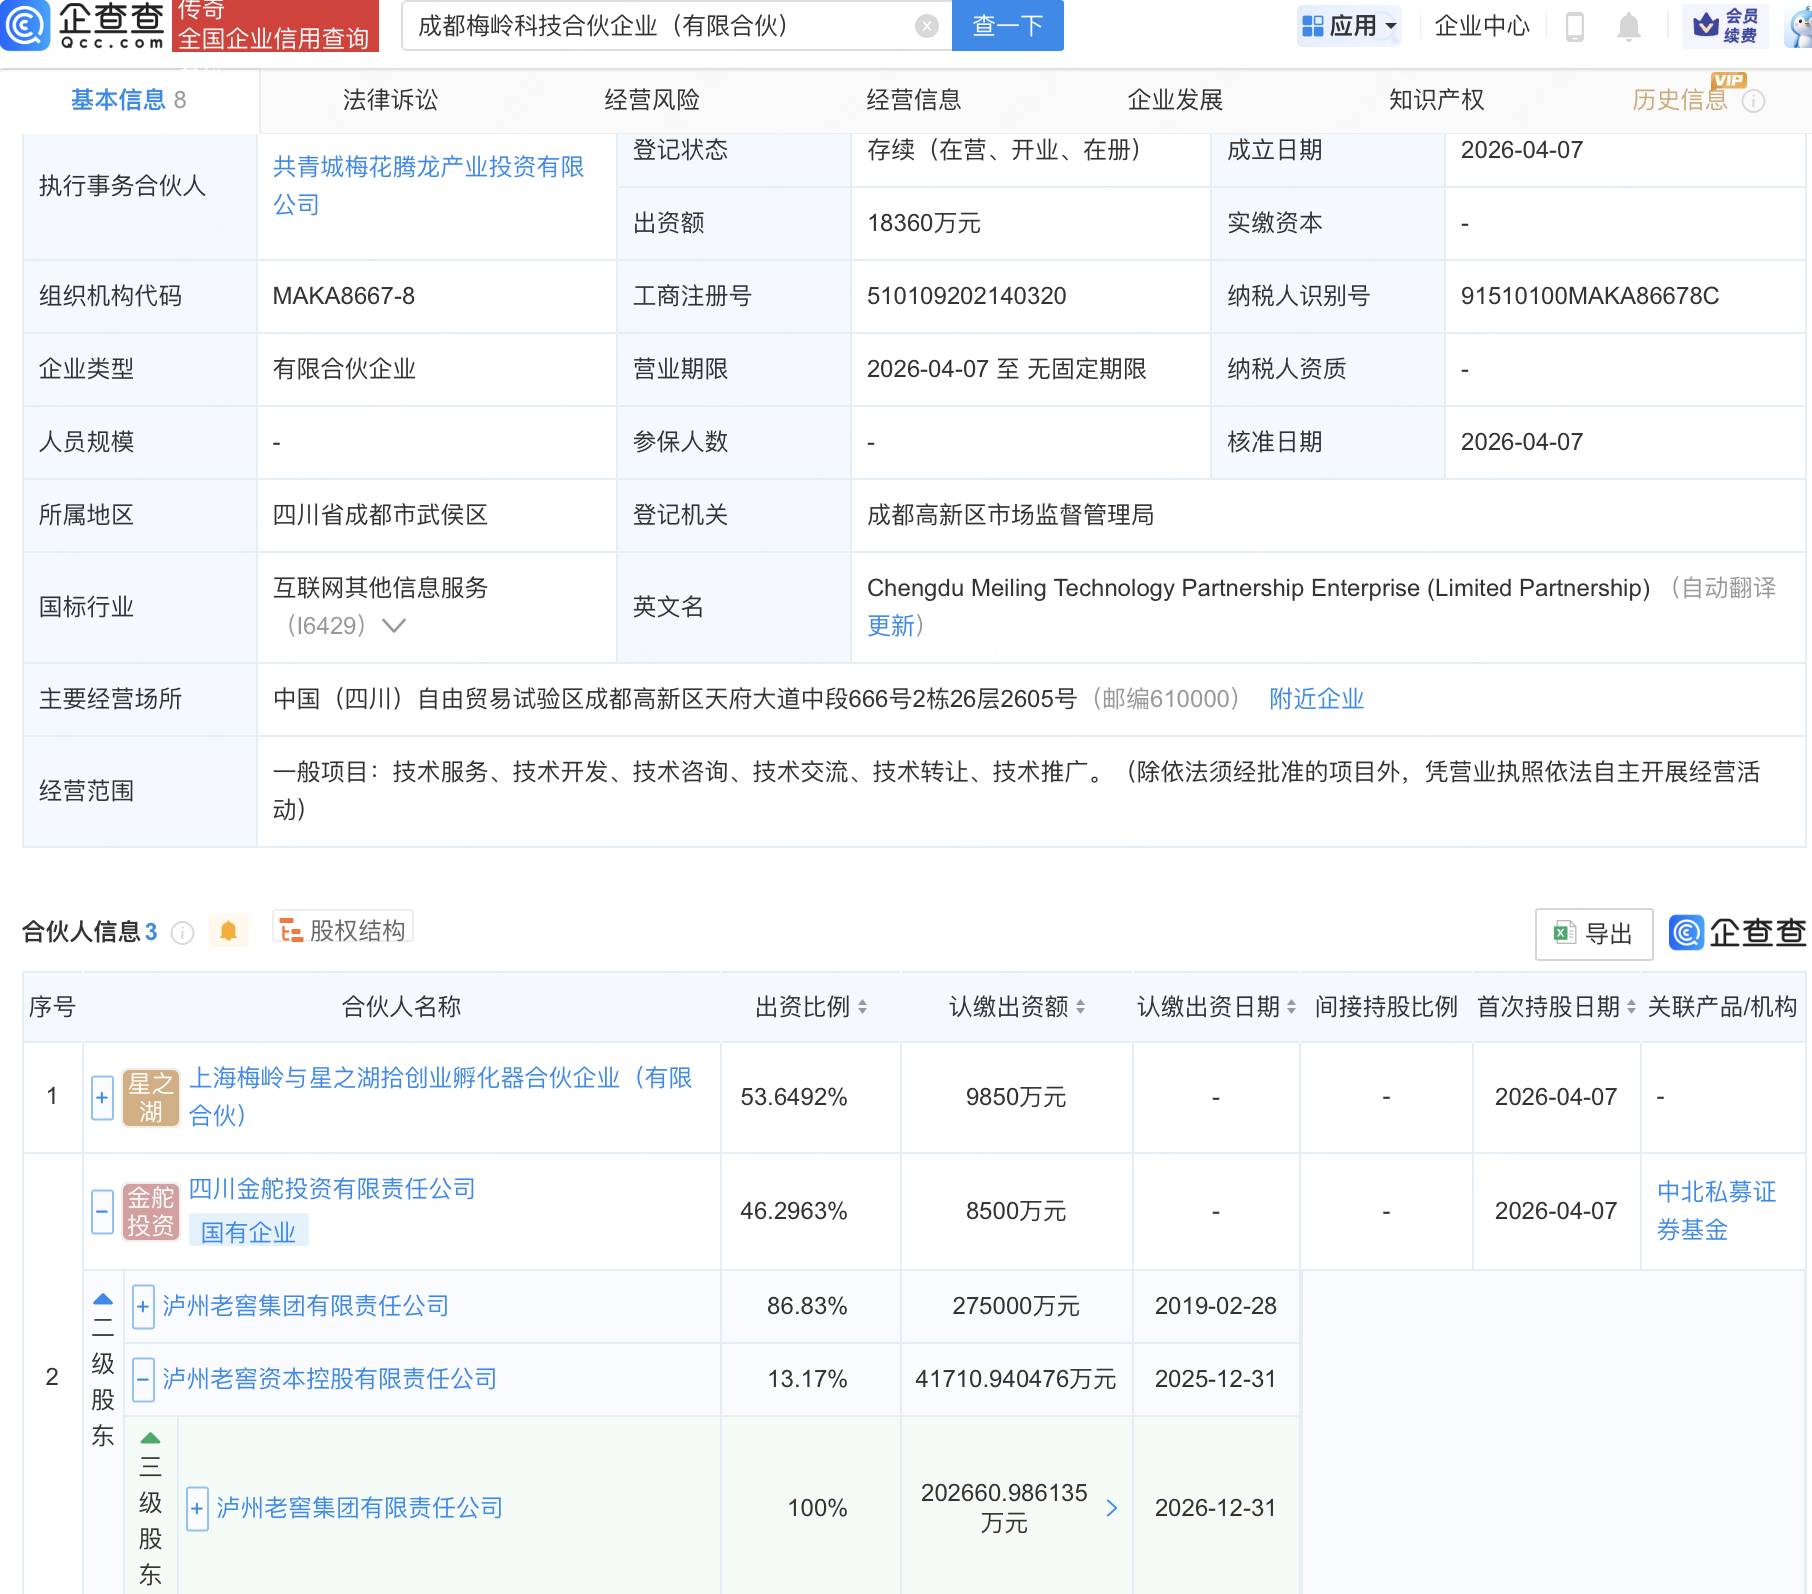Click the company name search field
This screenshot has height=1594, width=1812.
click(660, 26)
